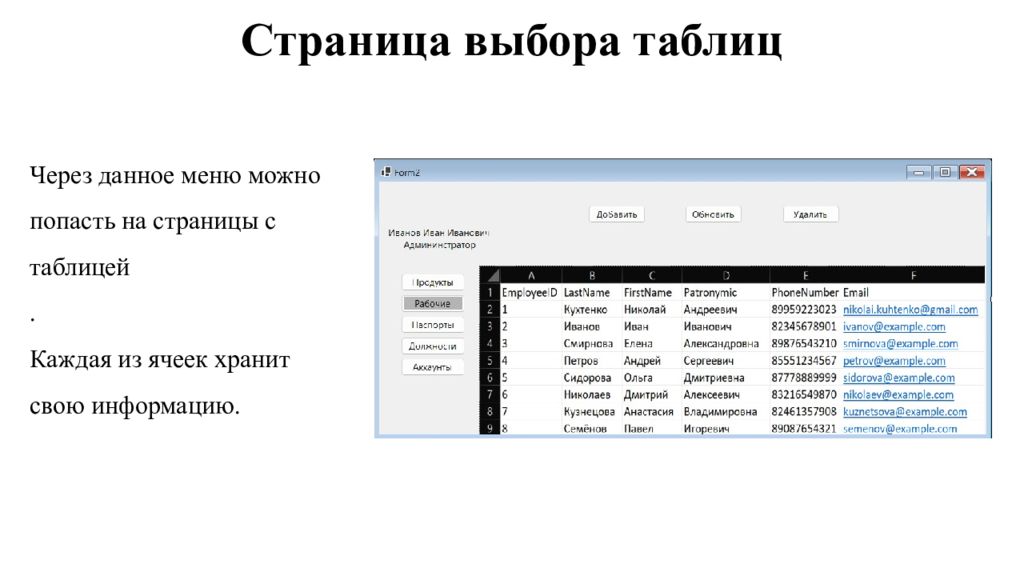Open link nikolaev@example.com
This screenshot has height=576, width=1024.
click(898, 394)
